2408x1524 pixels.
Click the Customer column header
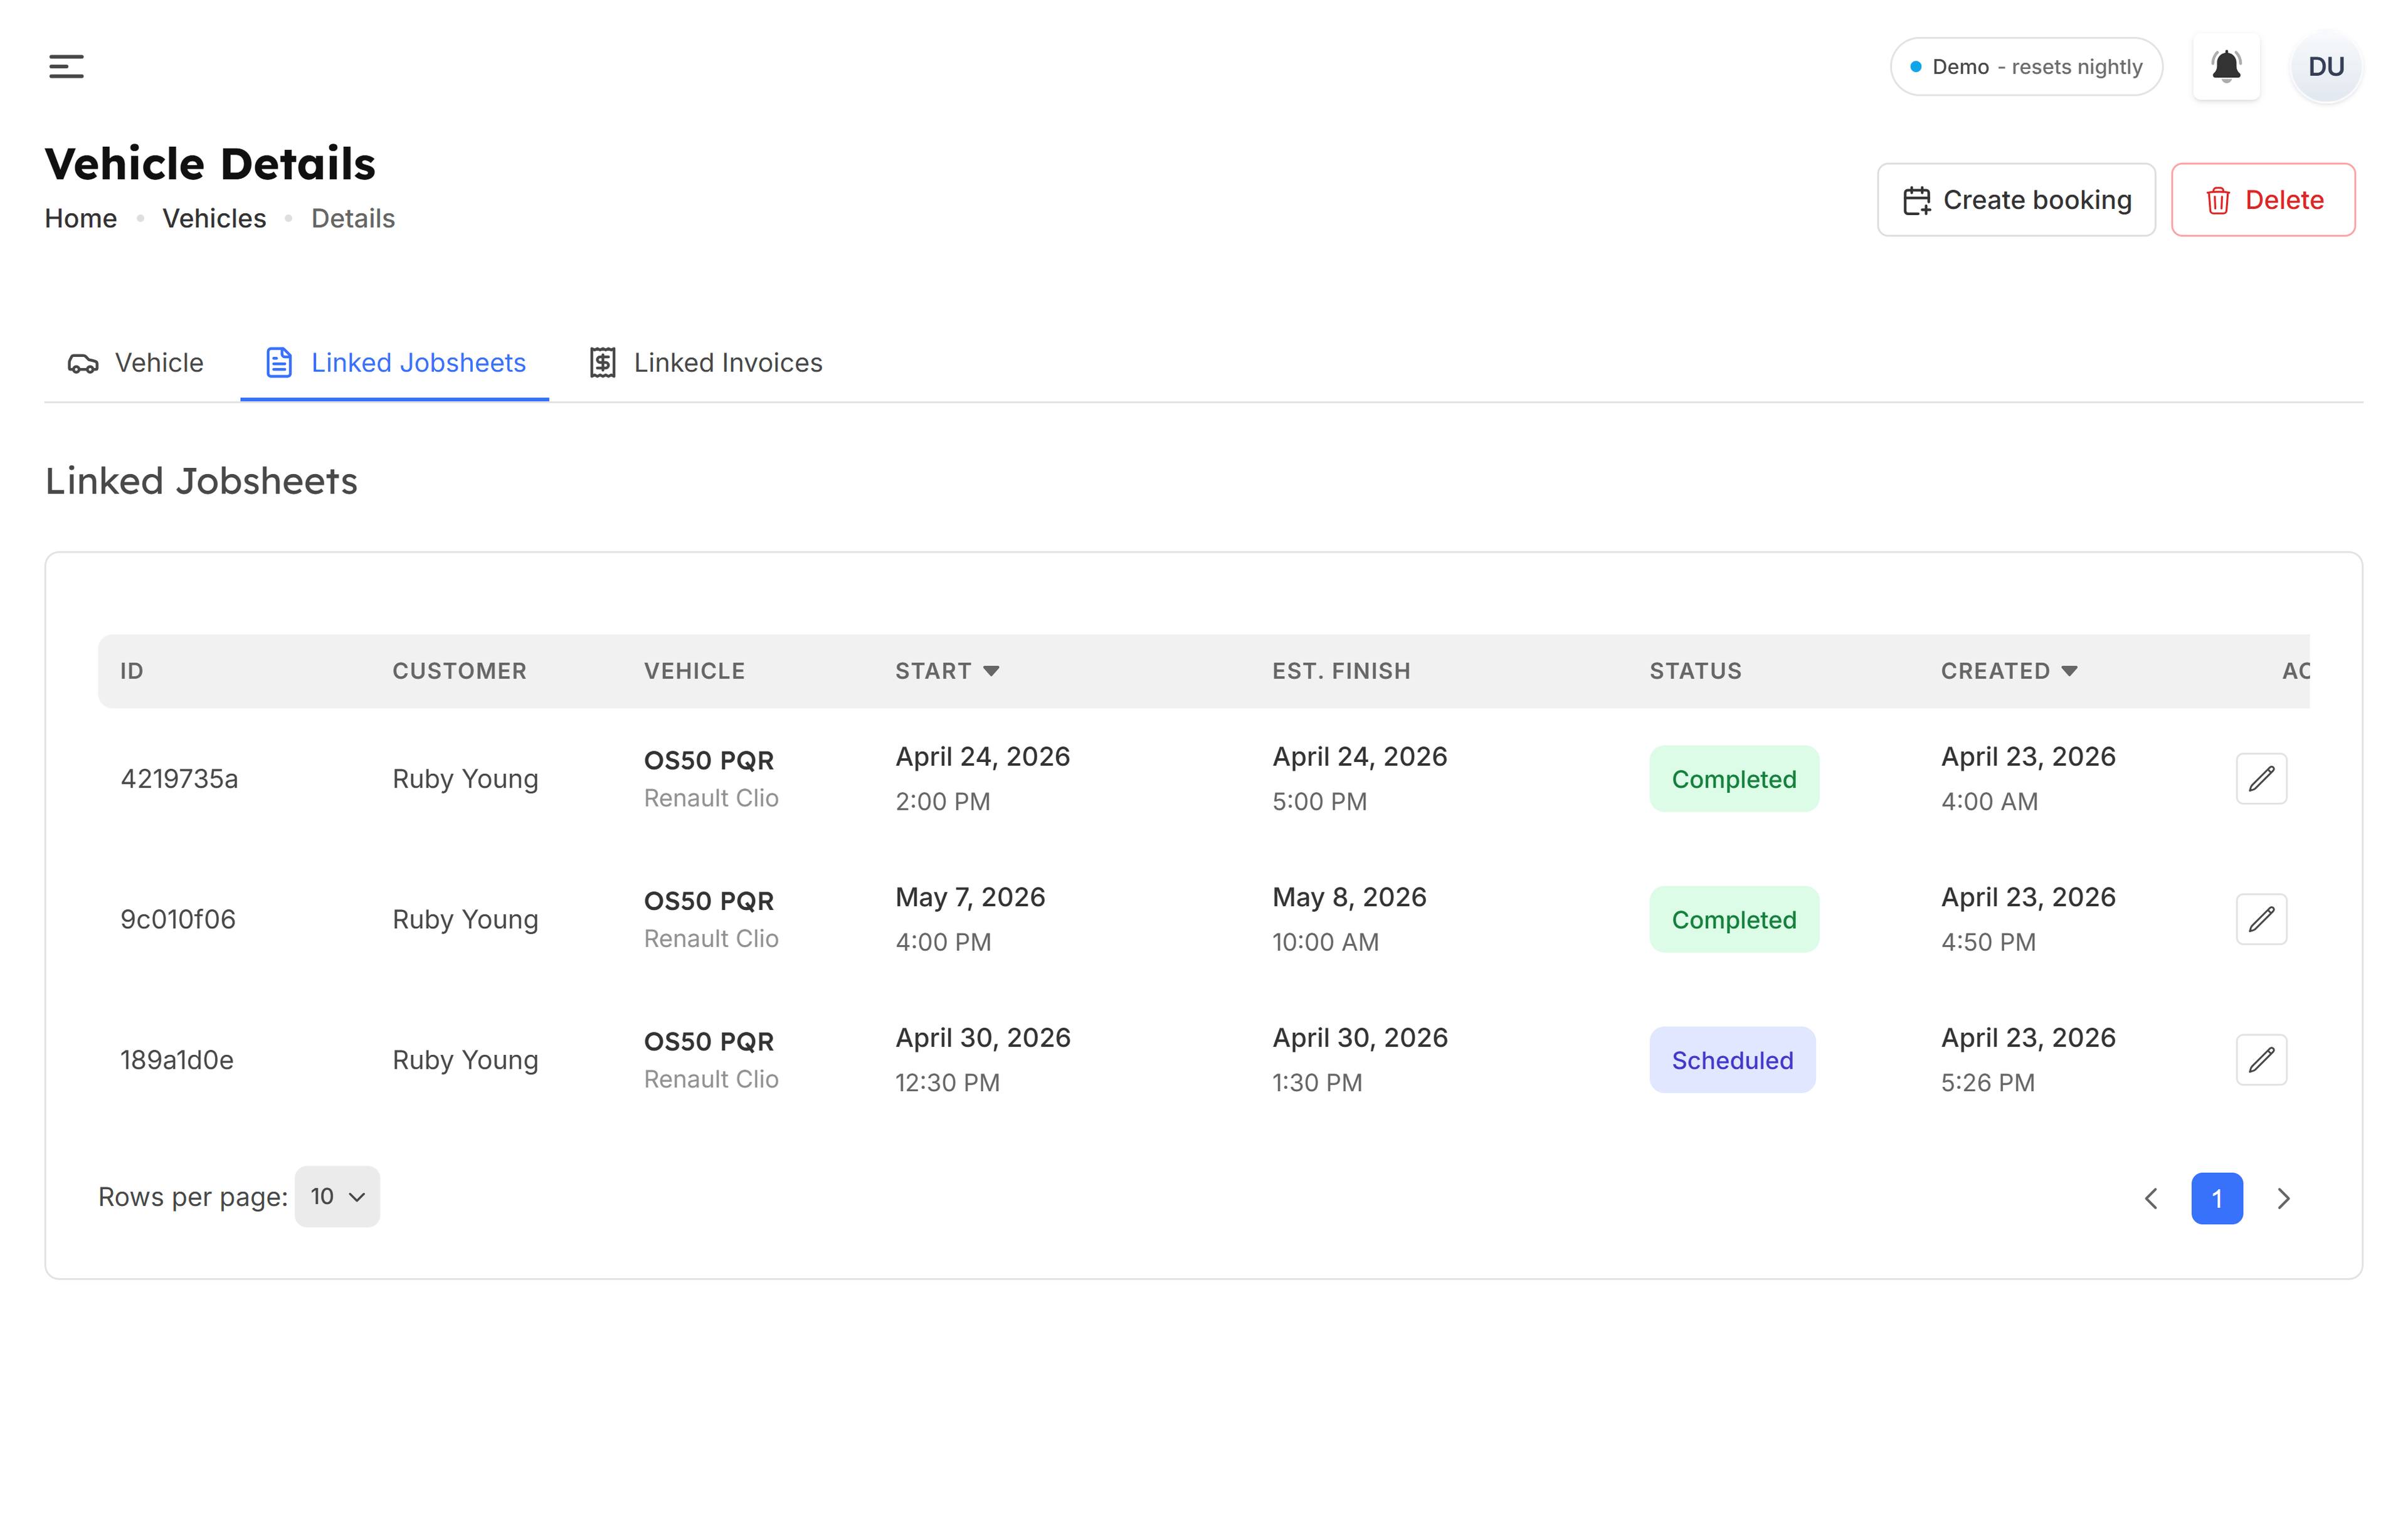click(459, 671)
